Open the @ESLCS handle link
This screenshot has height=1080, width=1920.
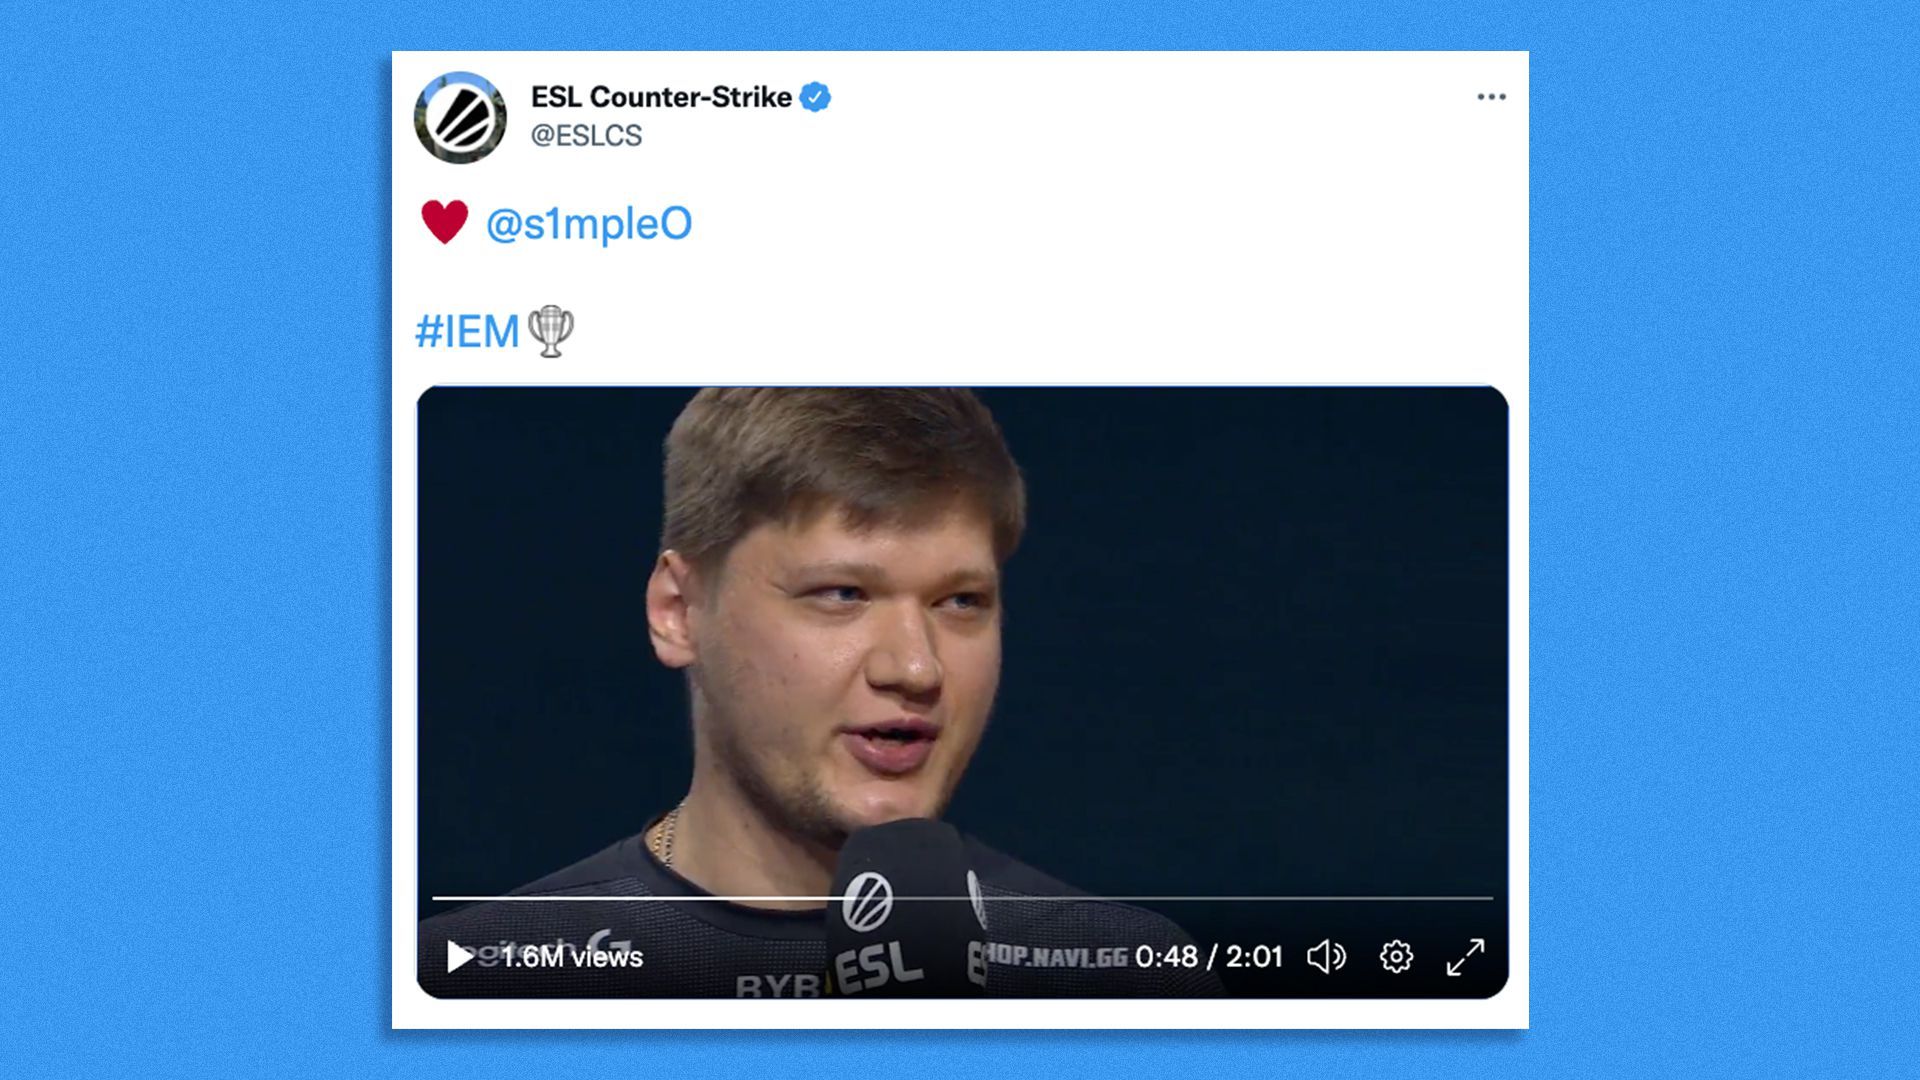point(586,135)
